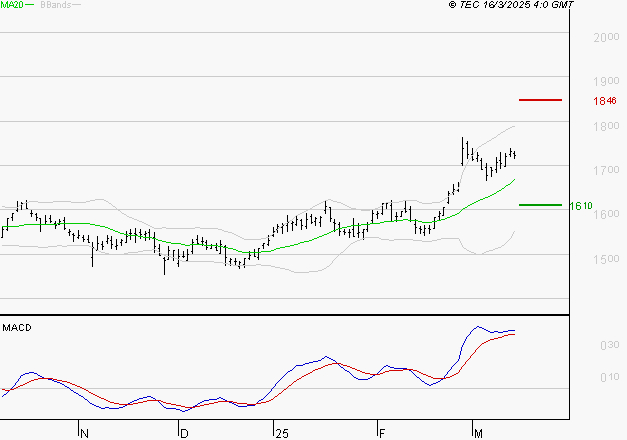
Task: Select the N month marker on timeline
Action: point(84,433)
